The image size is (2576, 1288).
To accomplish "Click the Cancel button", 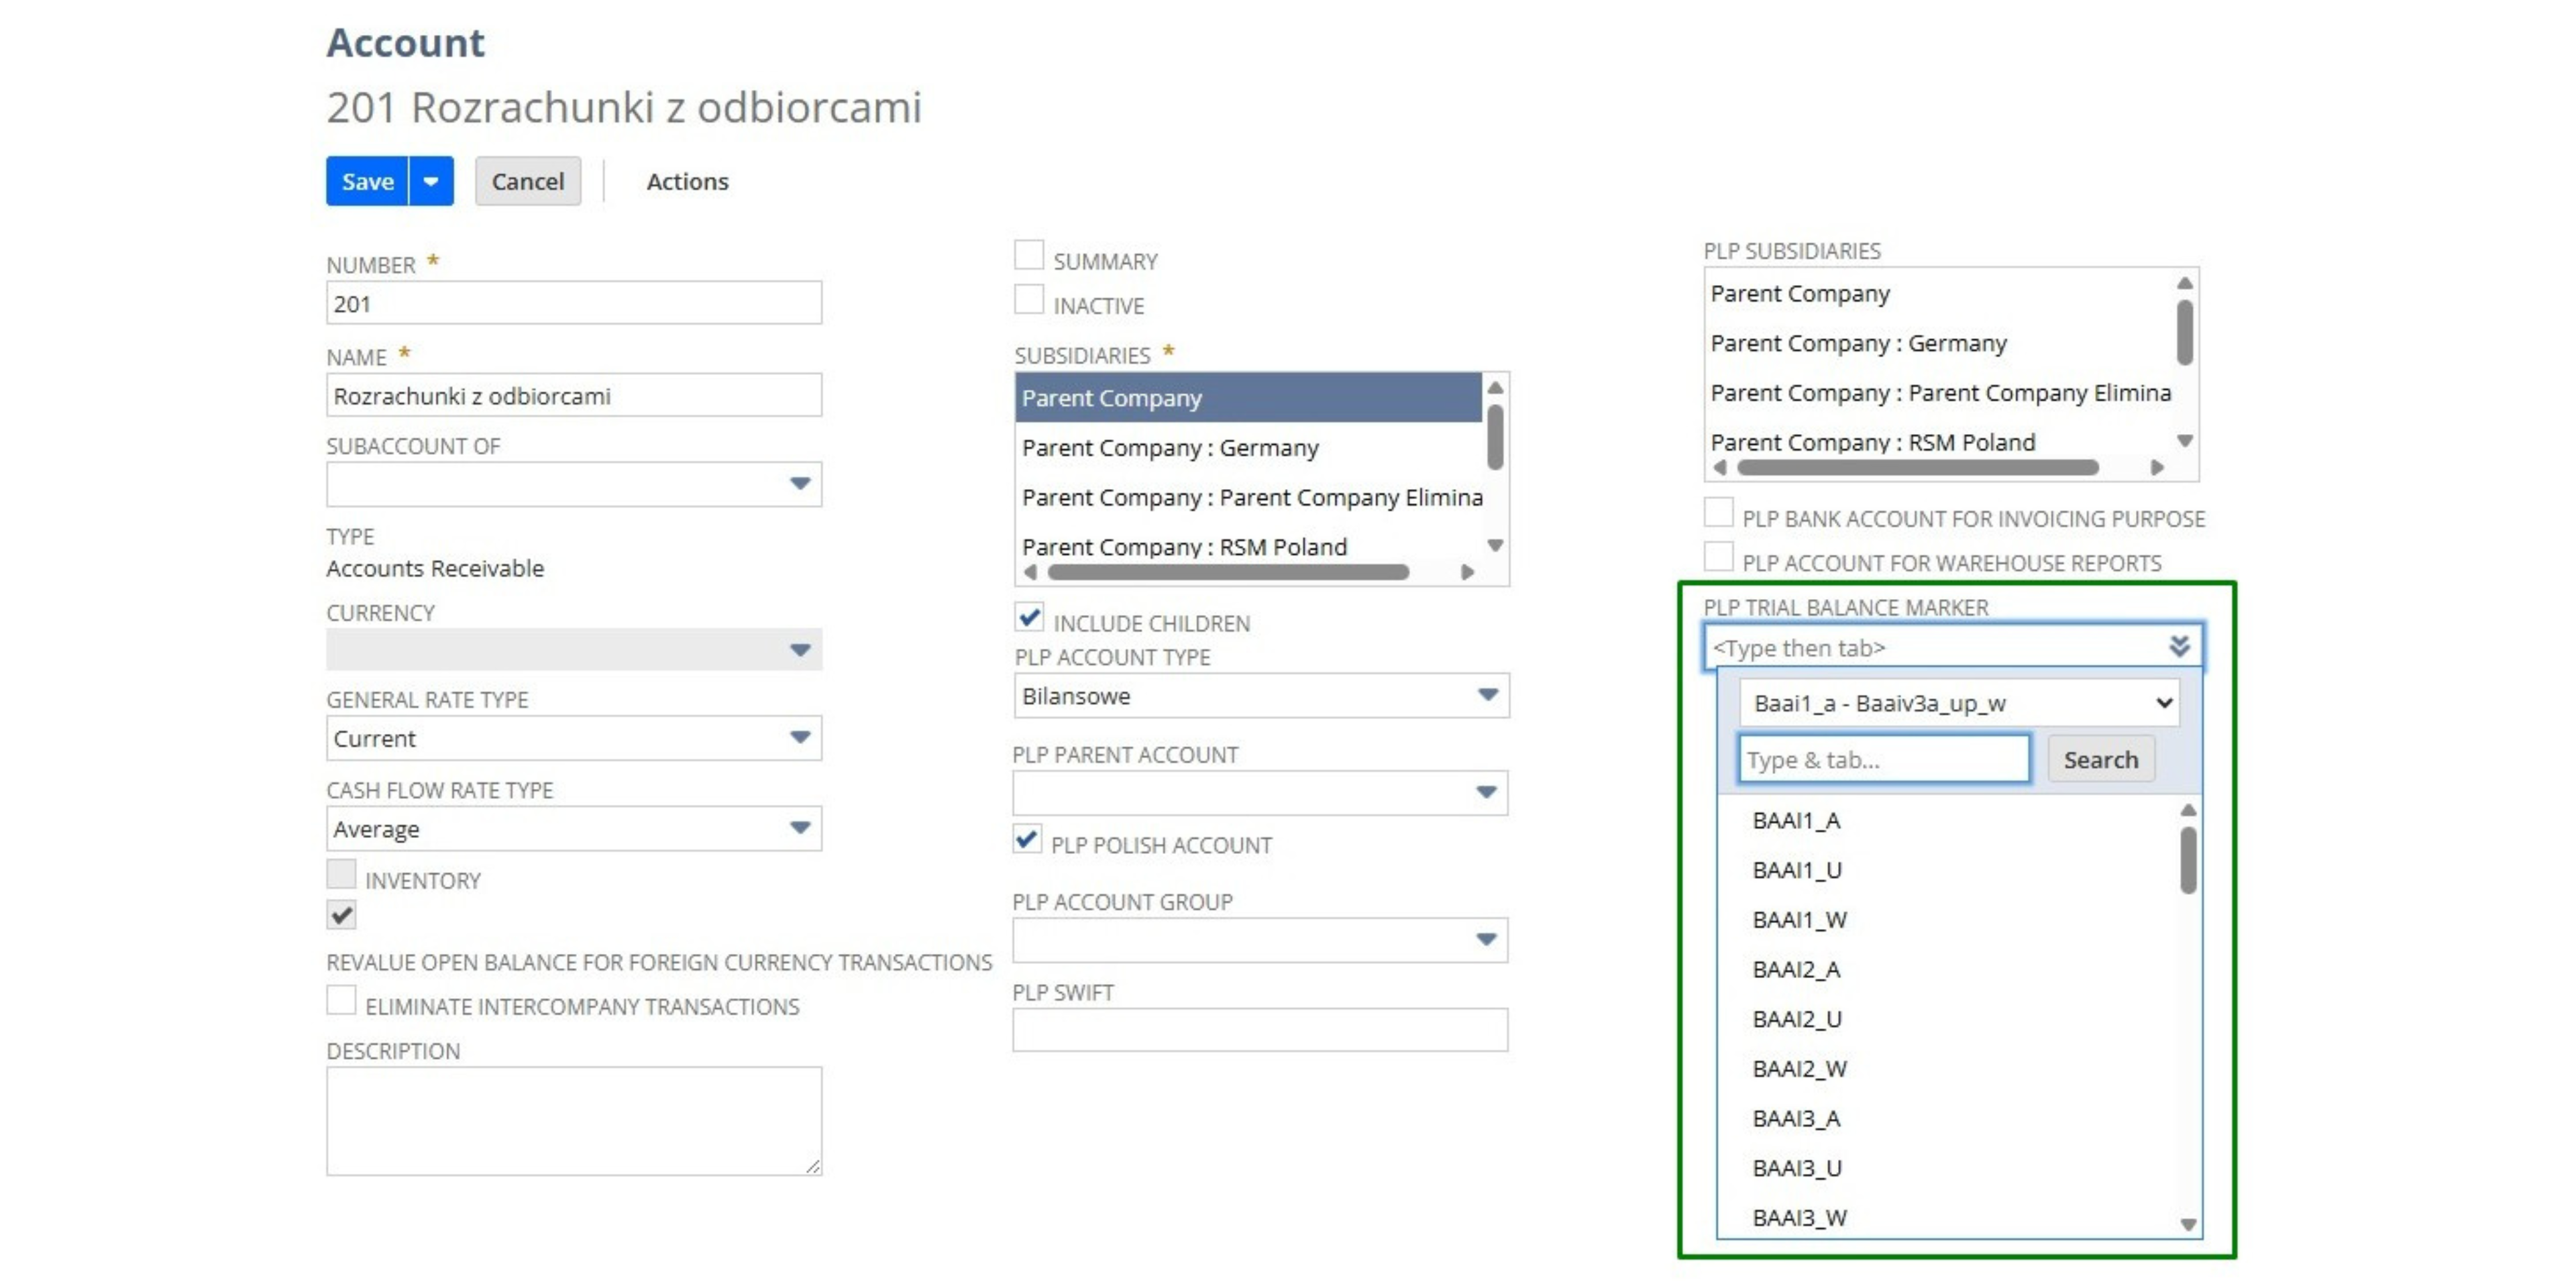I will pos(527,181).
